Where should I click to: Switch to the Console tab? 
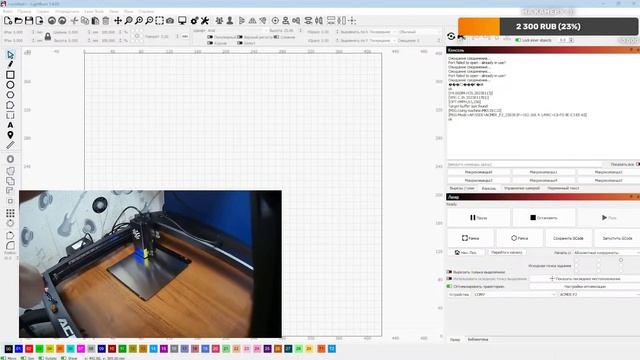pyautogui.click(x=489, y=189)
